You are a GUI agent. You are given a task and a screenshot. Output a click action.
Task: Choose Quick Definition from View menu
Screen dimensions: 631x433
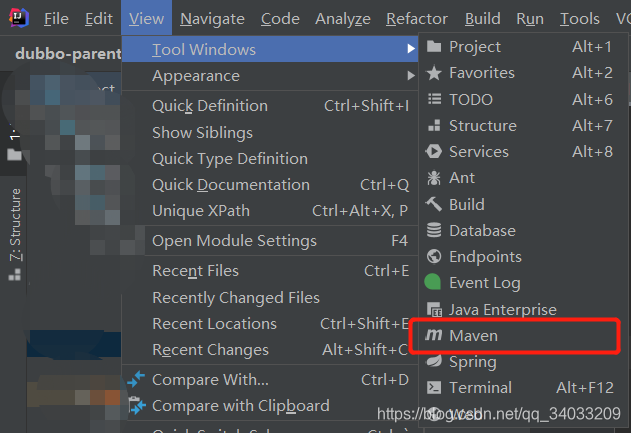pos(270,105)
